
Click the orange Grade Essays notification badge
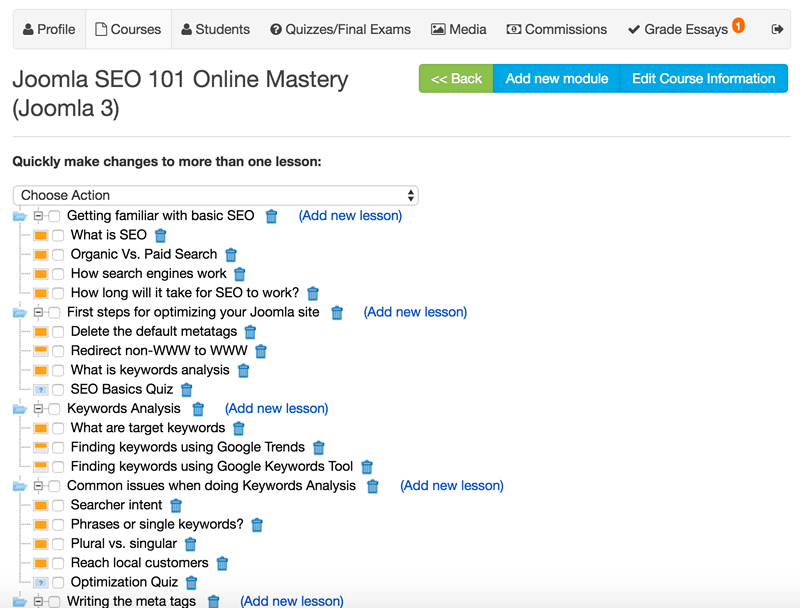click(x=738, y=25)
